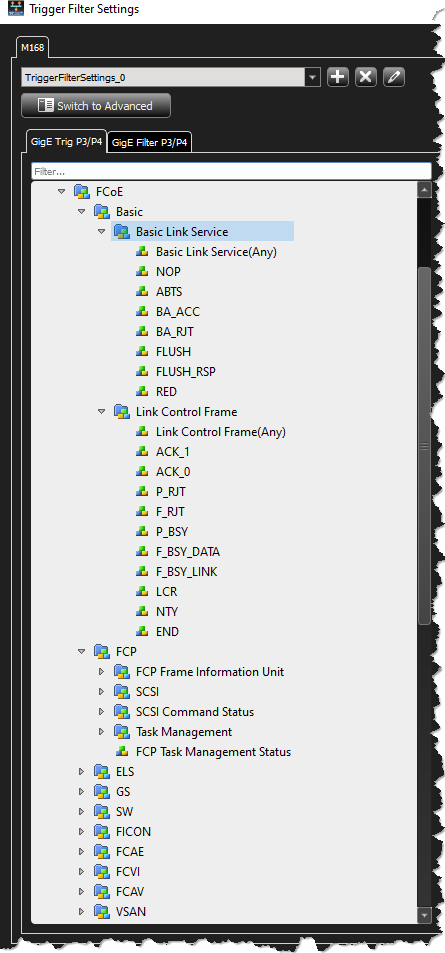Image resolution: width=445 pixels, height=953 pixels.
Task: Click the ACK_1 item icon
Action: 142,452
